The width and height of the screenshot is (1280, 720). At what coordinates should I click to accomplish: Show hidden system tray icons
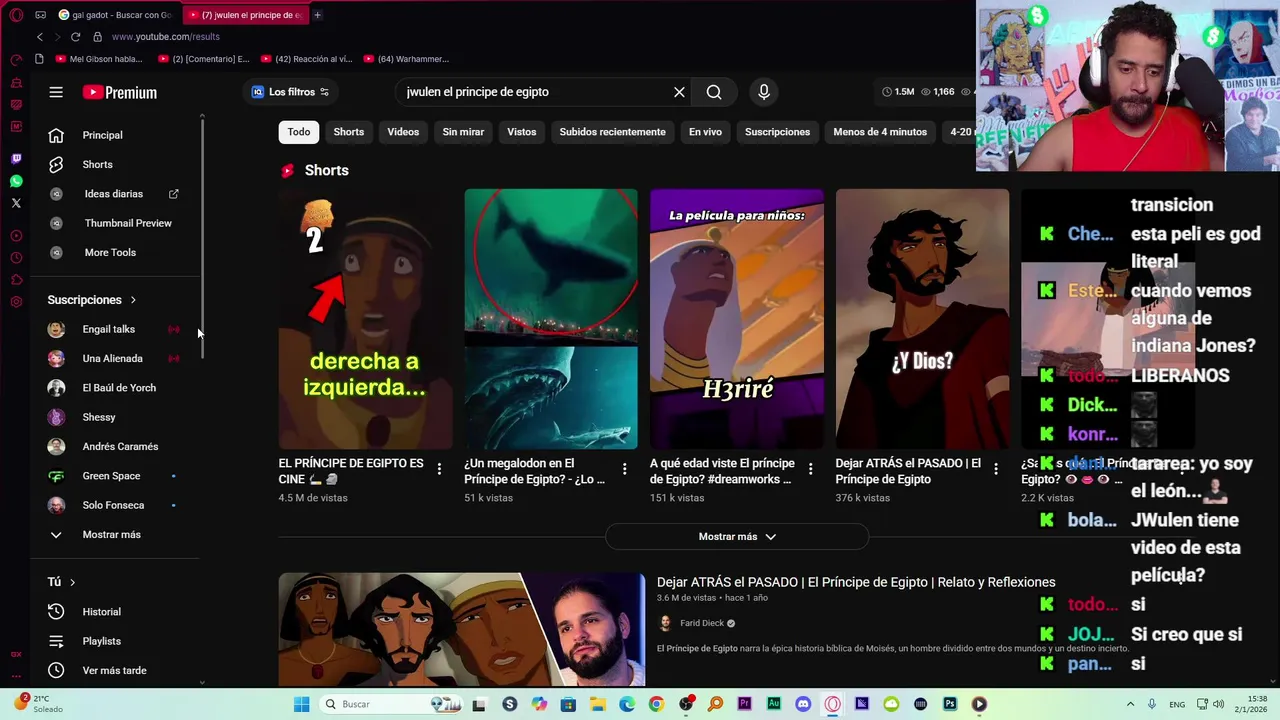coord(1130,704)
